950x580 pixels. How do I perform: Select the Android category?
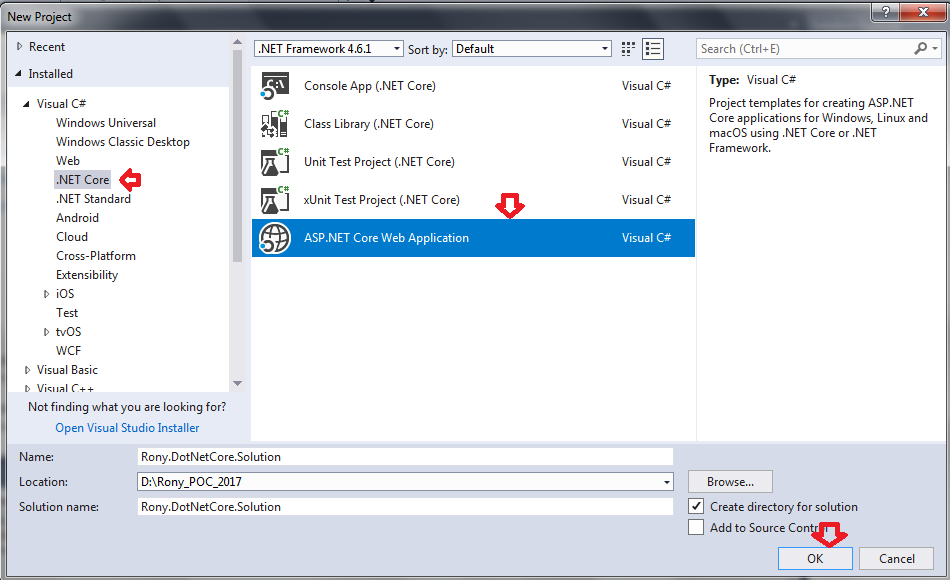78,218
